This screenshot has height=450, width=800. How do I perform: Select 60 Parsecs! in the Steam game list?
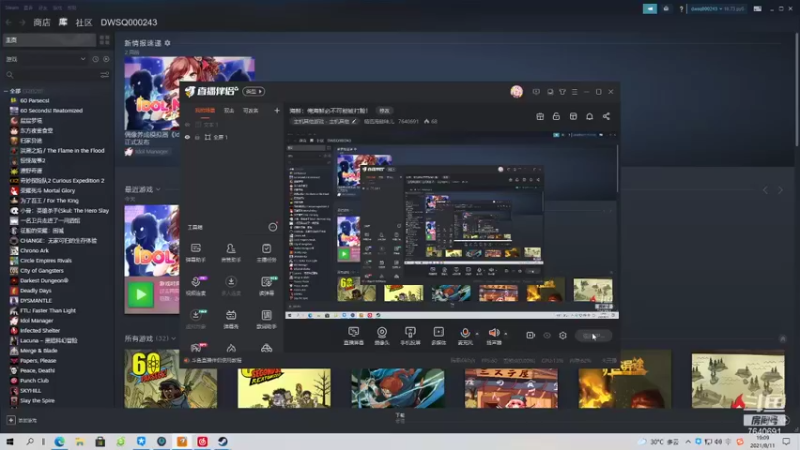point(35,101)
